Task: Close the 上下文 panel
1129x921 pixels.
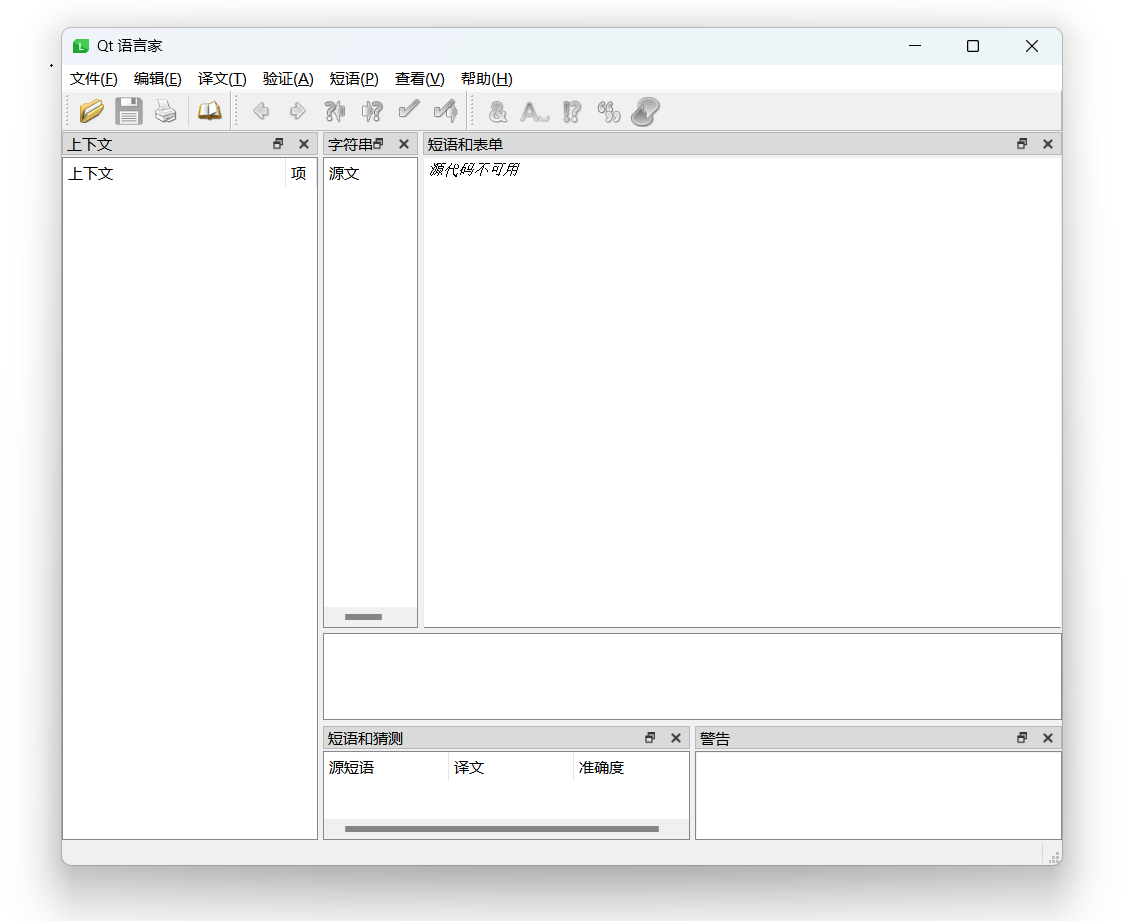Action: pyautogui.click(x=304, y=144)
